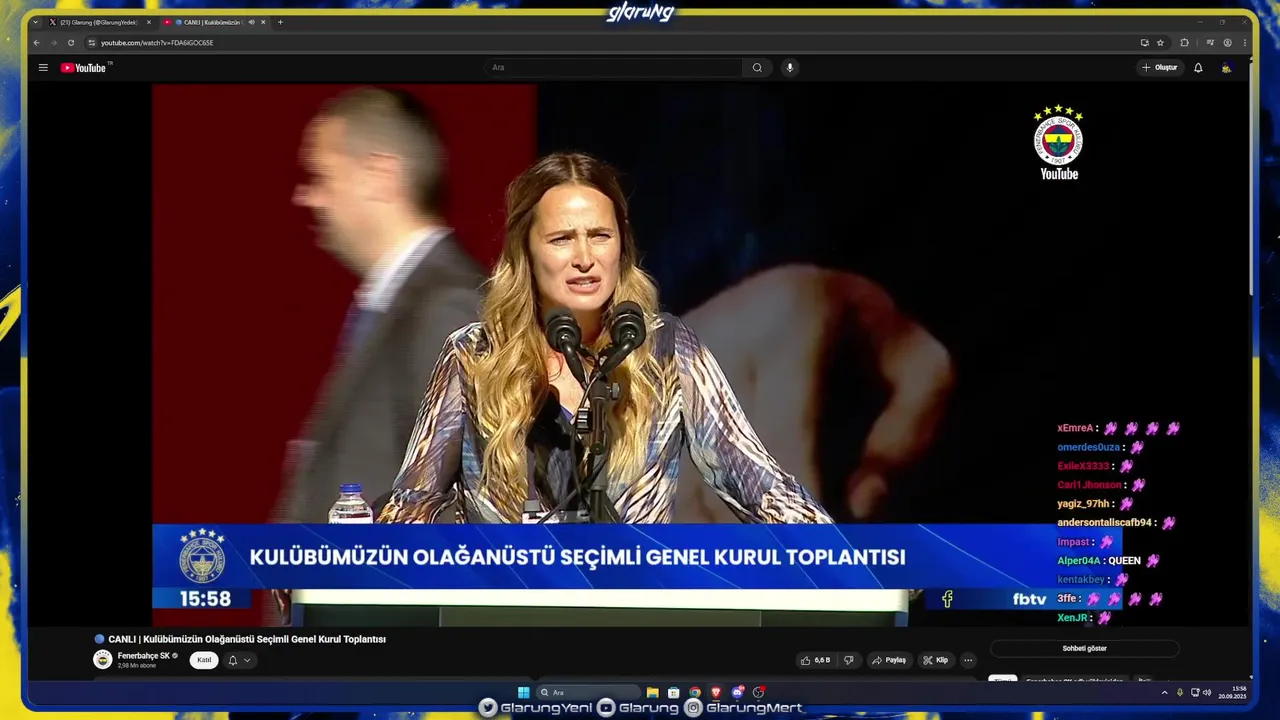The height and width of the screenshot is (720, 1280).
Task: Click the video title text below player
Action: pyautogui.click(x=247, y=639)
